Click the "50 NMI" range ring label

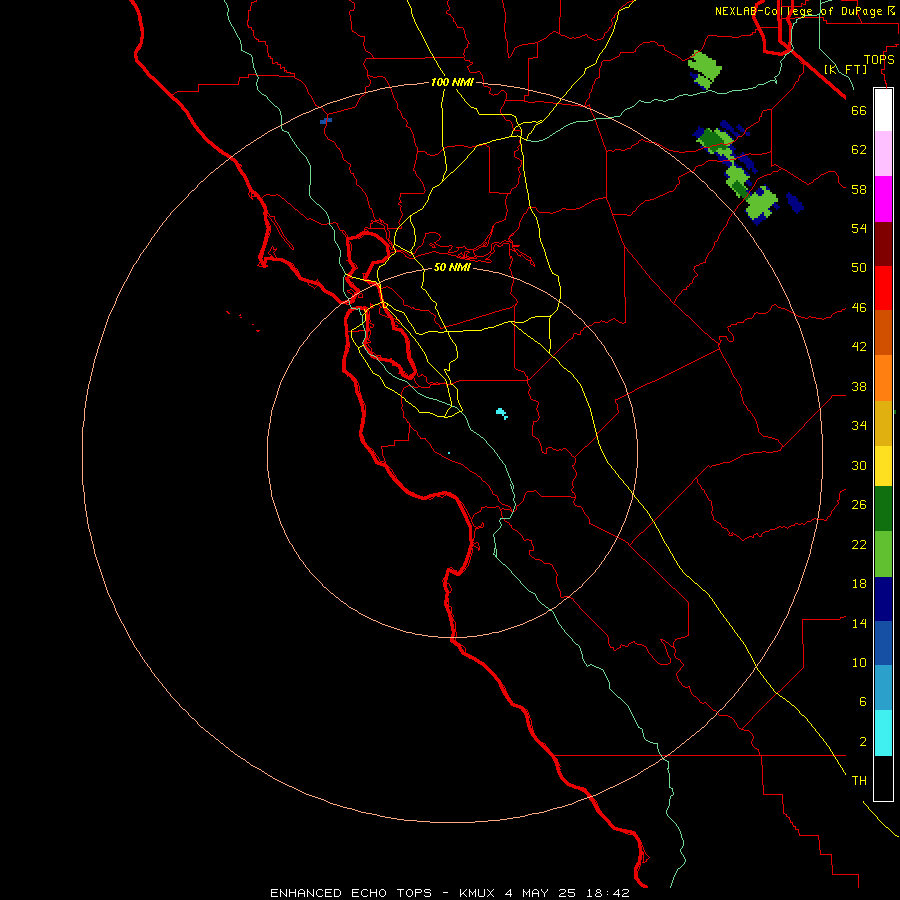coord(452,267)
